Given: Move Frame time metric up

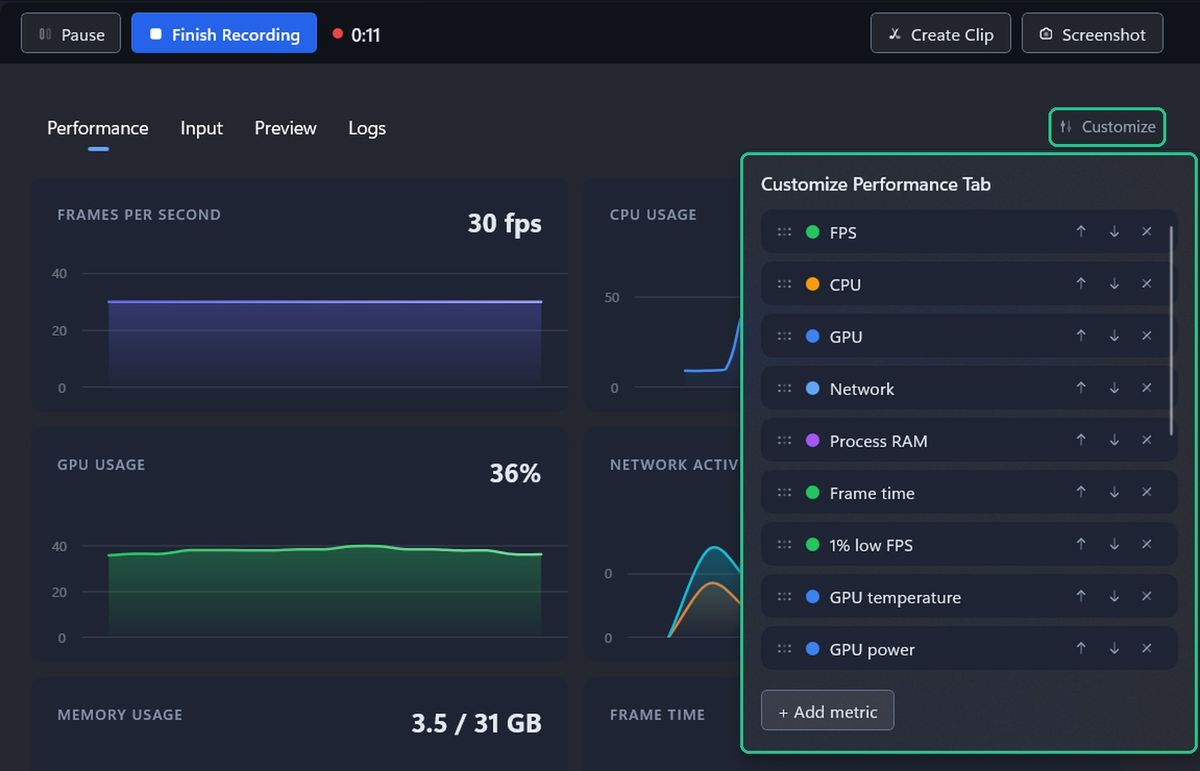Looking at the screenshot, I should pos(1081,492).
